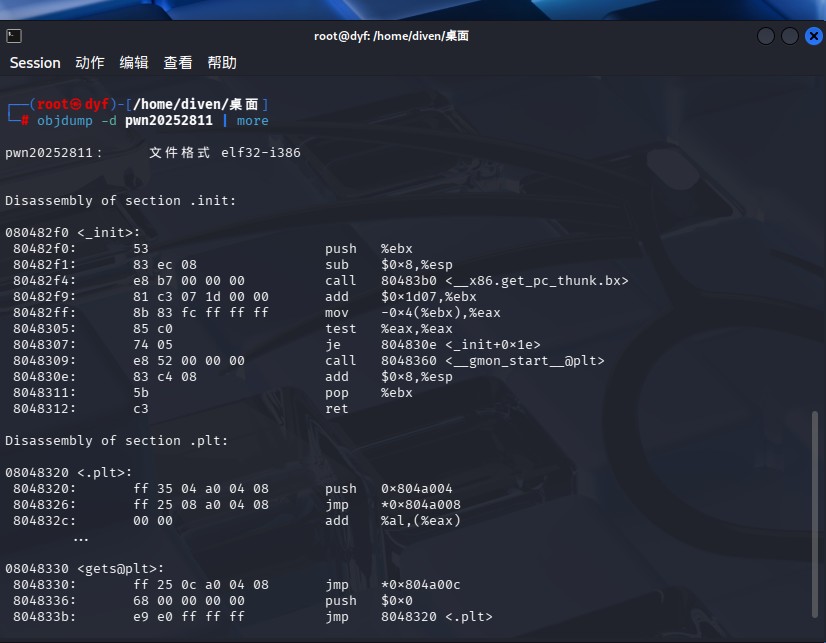Screen dimensions: 826x643
Task: Click the red root㉿dyf prompt text
Action: point(73,104)
